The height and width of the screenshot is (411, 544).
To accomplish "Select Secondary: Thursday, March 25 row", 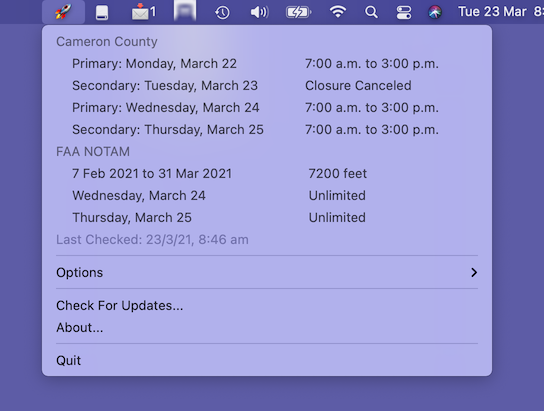I will [267, 130].
